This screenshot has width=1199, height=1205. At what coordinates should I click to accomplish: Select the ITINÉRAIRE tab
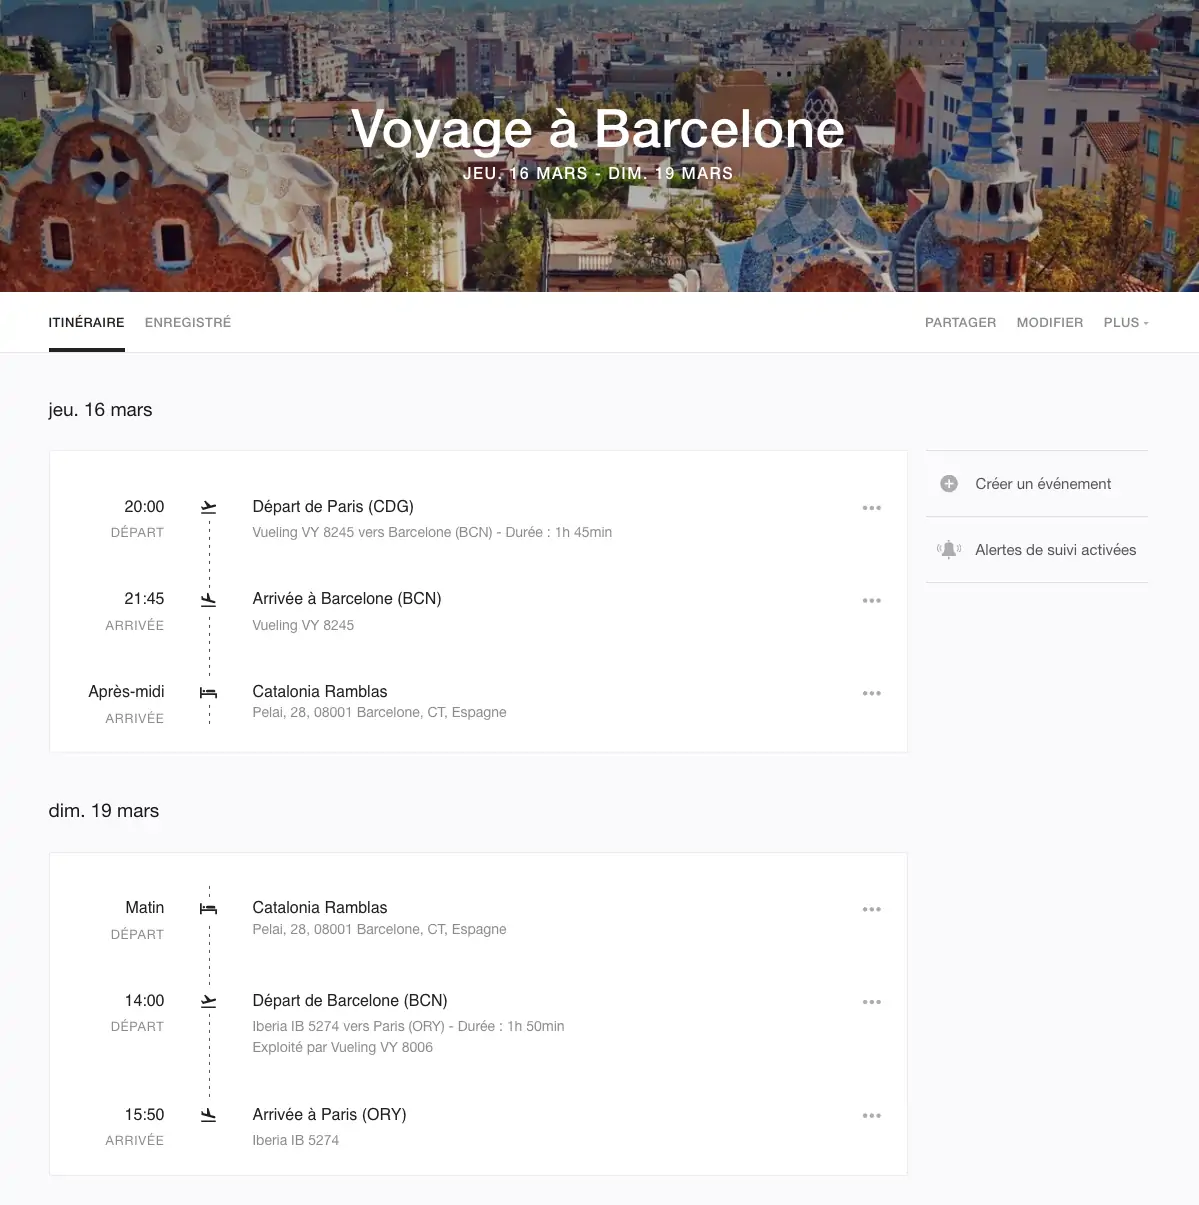click(87, 323)
